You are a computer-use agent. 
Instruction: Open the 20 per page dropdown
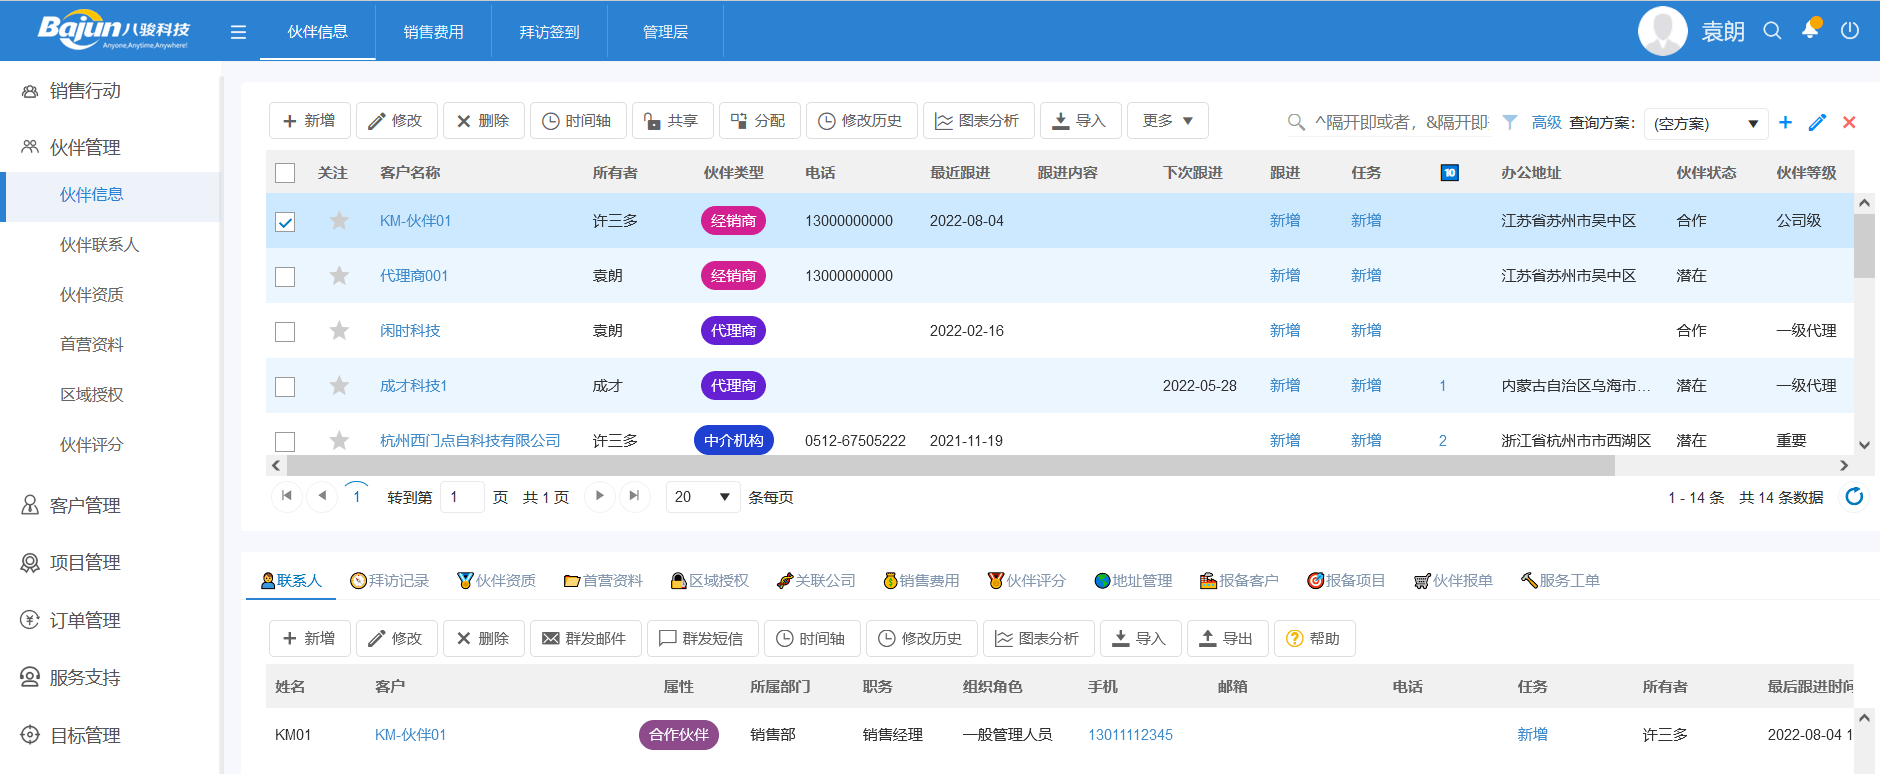point(702,497)
